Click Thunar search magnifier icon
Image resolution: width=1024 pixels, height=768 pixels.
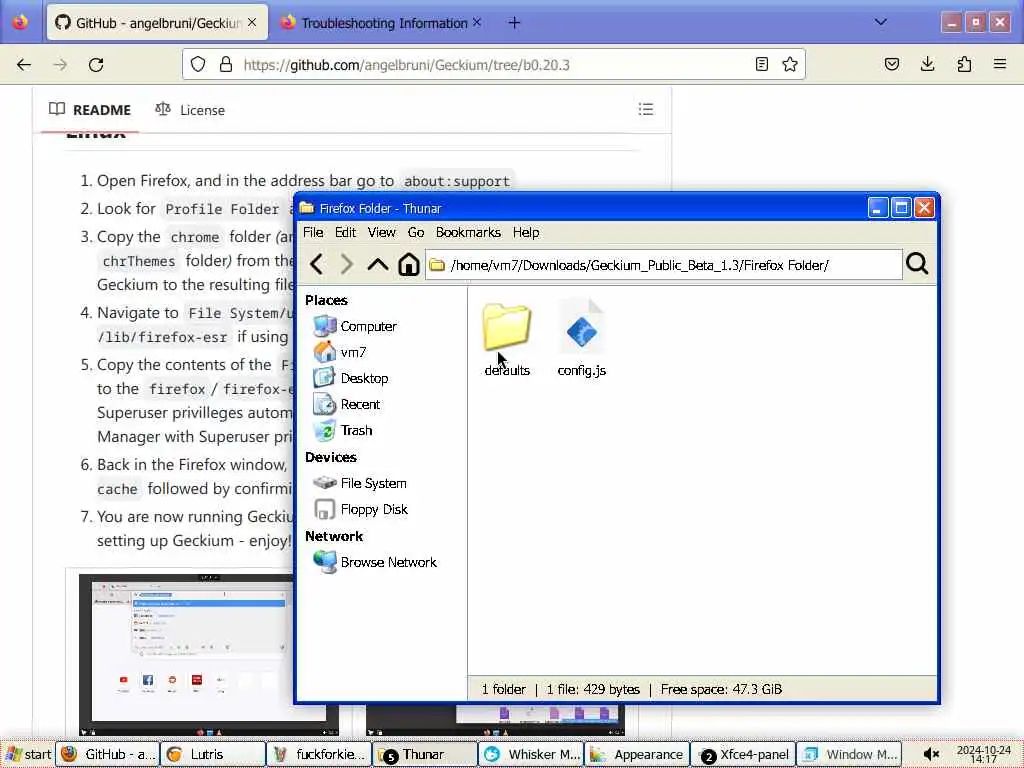(917, 264)
